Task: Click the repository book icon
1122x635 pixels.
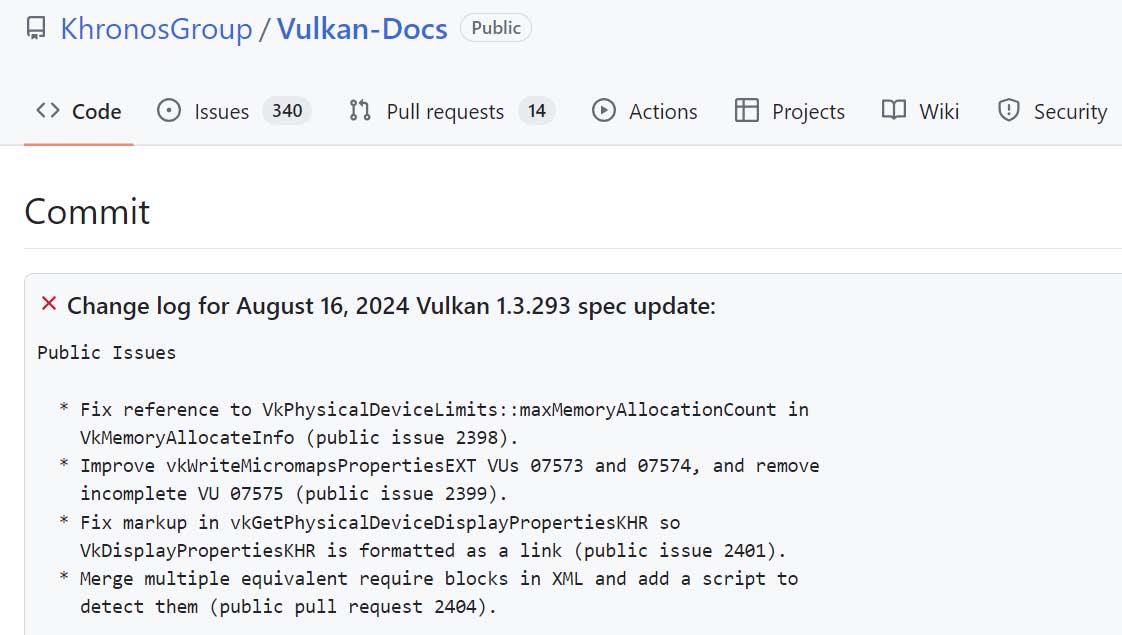Action: coord(36,29)
